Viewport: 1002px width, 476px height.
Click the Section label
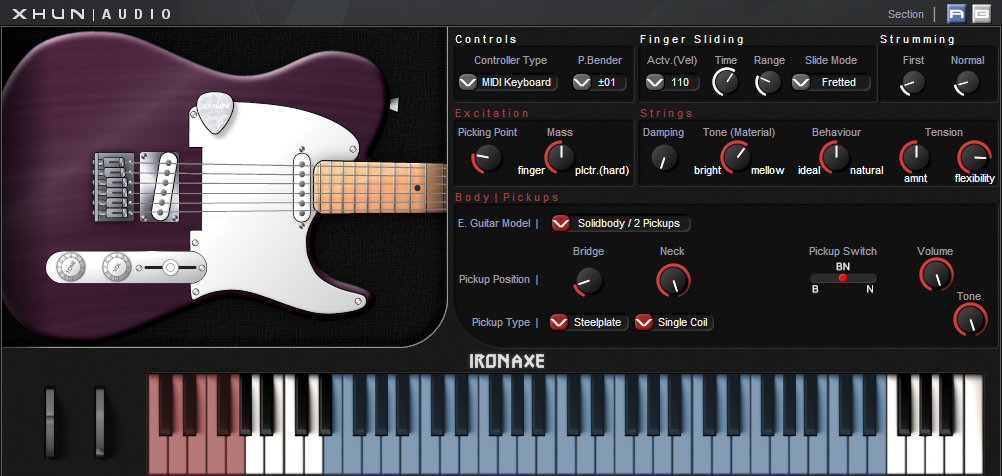pyautogui.click(x=906, y=14)
